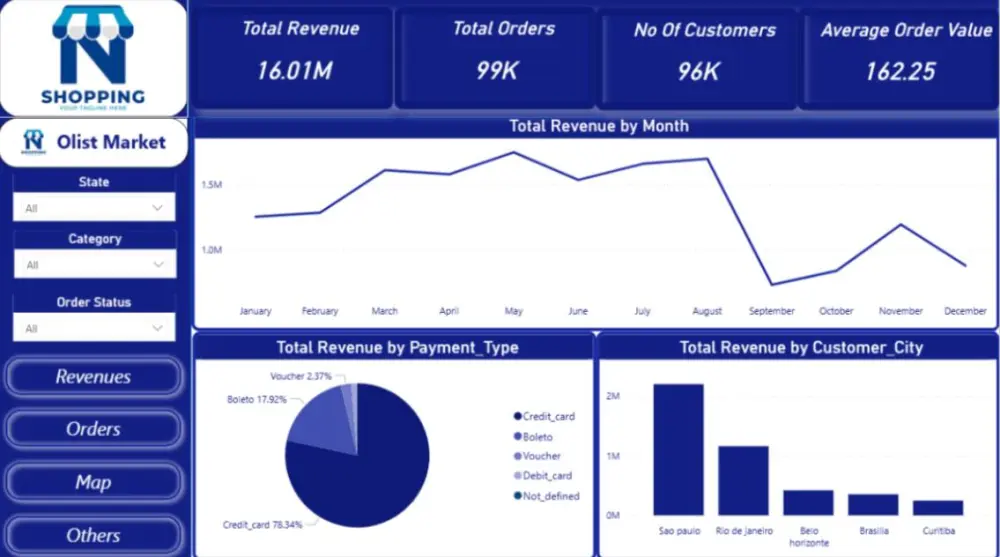Expand the Category filter dropdown
Image resolution: width=1000 pixels, height=557 pixels.
click(x=94, y=264)
